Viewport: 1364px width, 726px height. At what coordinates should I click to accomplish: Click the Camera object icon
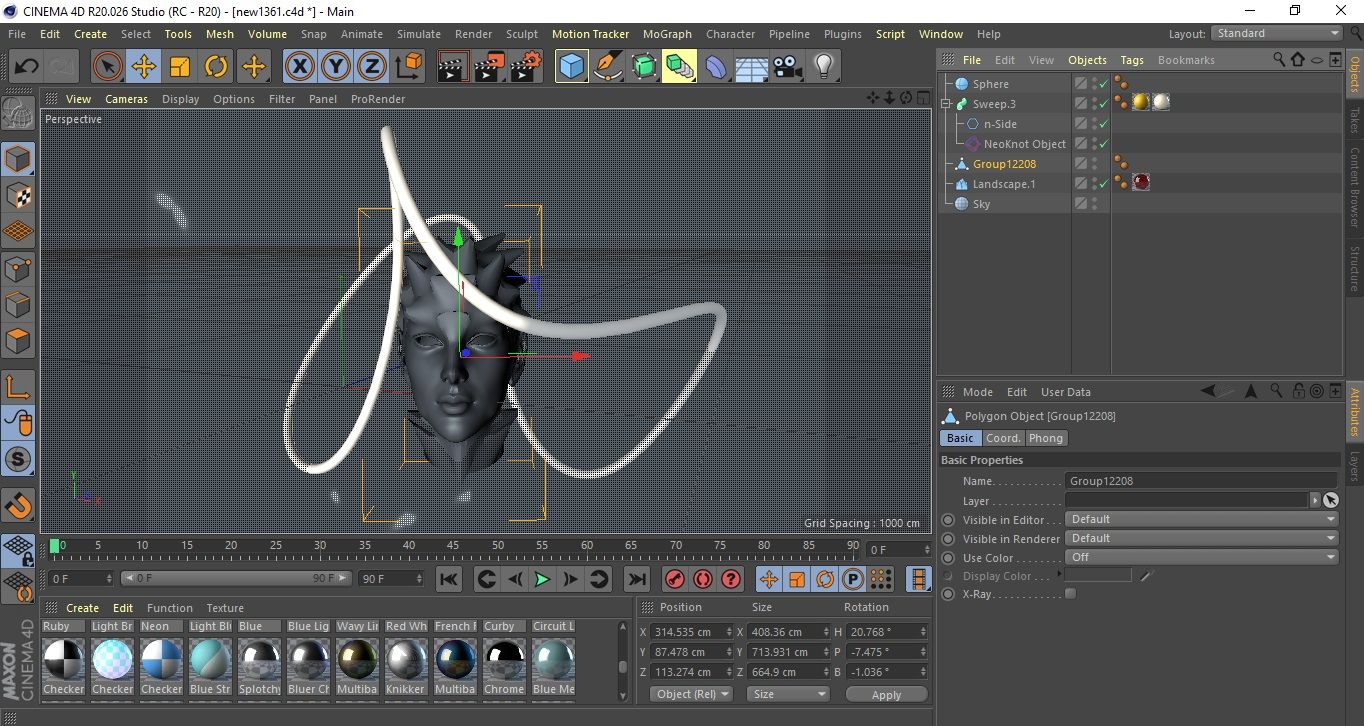(787, 67)
